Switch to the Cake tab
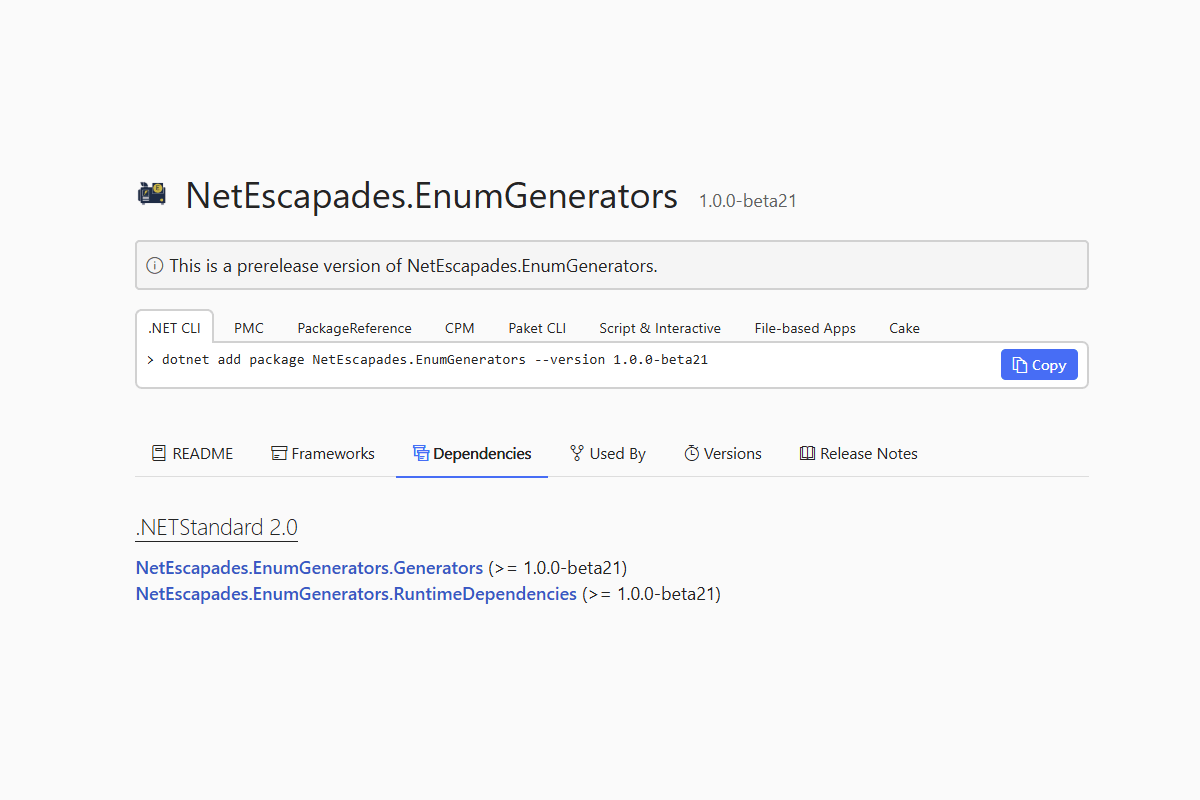1200x800 pixels. point(904,328)
